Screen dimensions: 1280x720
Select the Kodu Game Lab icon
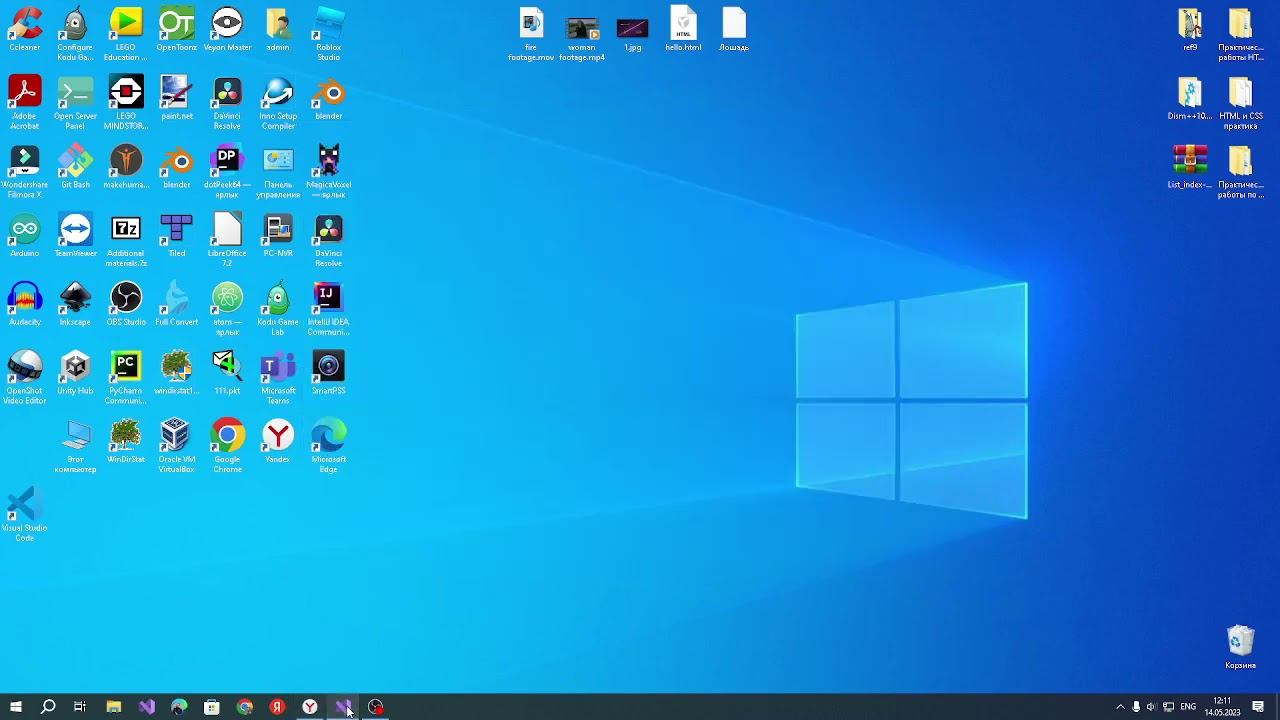(278, 309)
